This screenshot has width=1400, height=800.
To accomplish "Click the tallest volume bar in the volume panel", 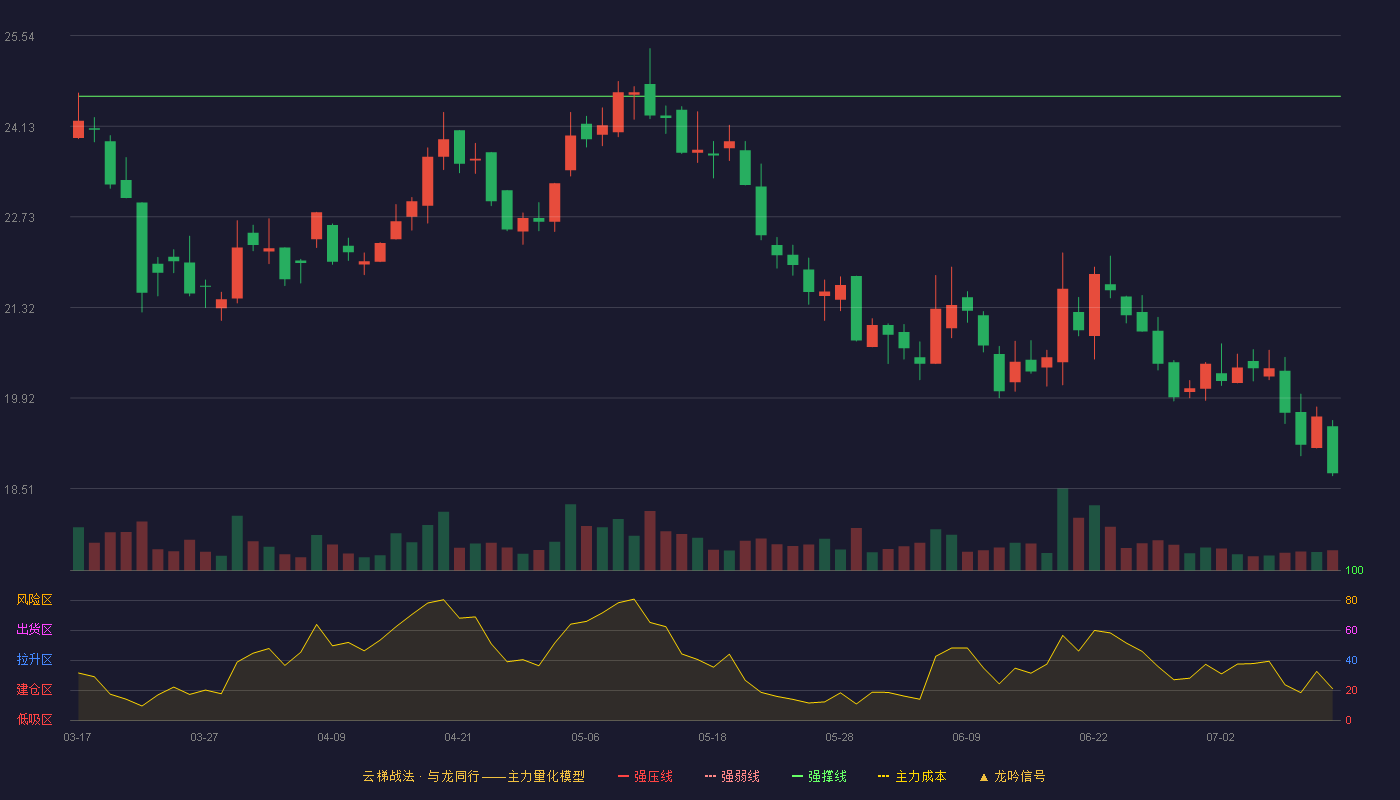I will 1062,529.
